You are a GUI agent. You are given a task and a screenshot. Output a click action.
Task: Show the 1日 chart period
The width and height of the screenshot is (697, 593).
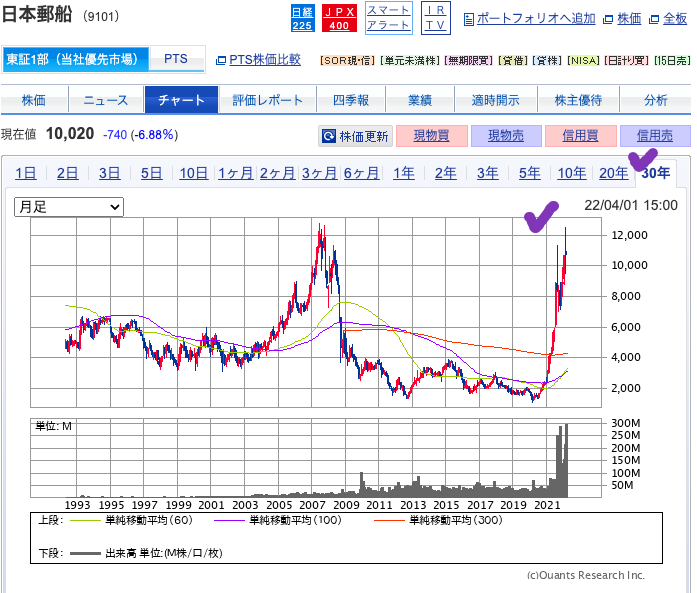(26, 173)
